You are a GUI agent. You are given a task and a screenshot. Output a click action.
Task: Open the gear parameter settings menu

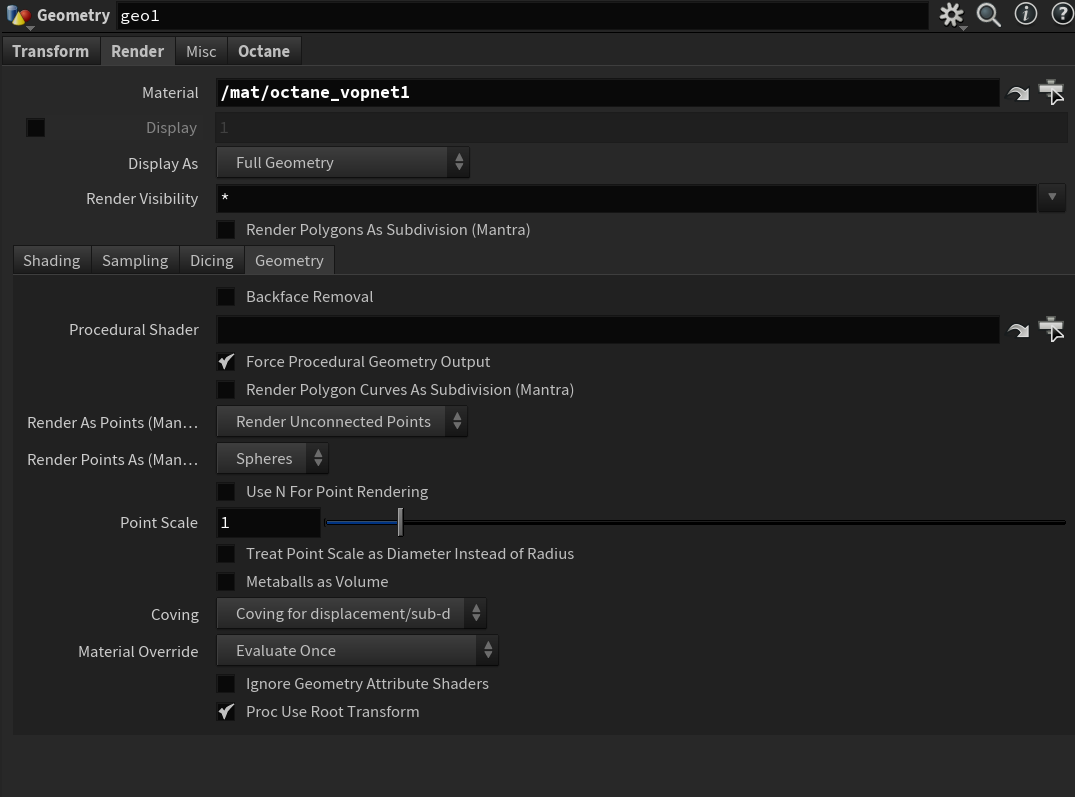click(x=951, y=15)
